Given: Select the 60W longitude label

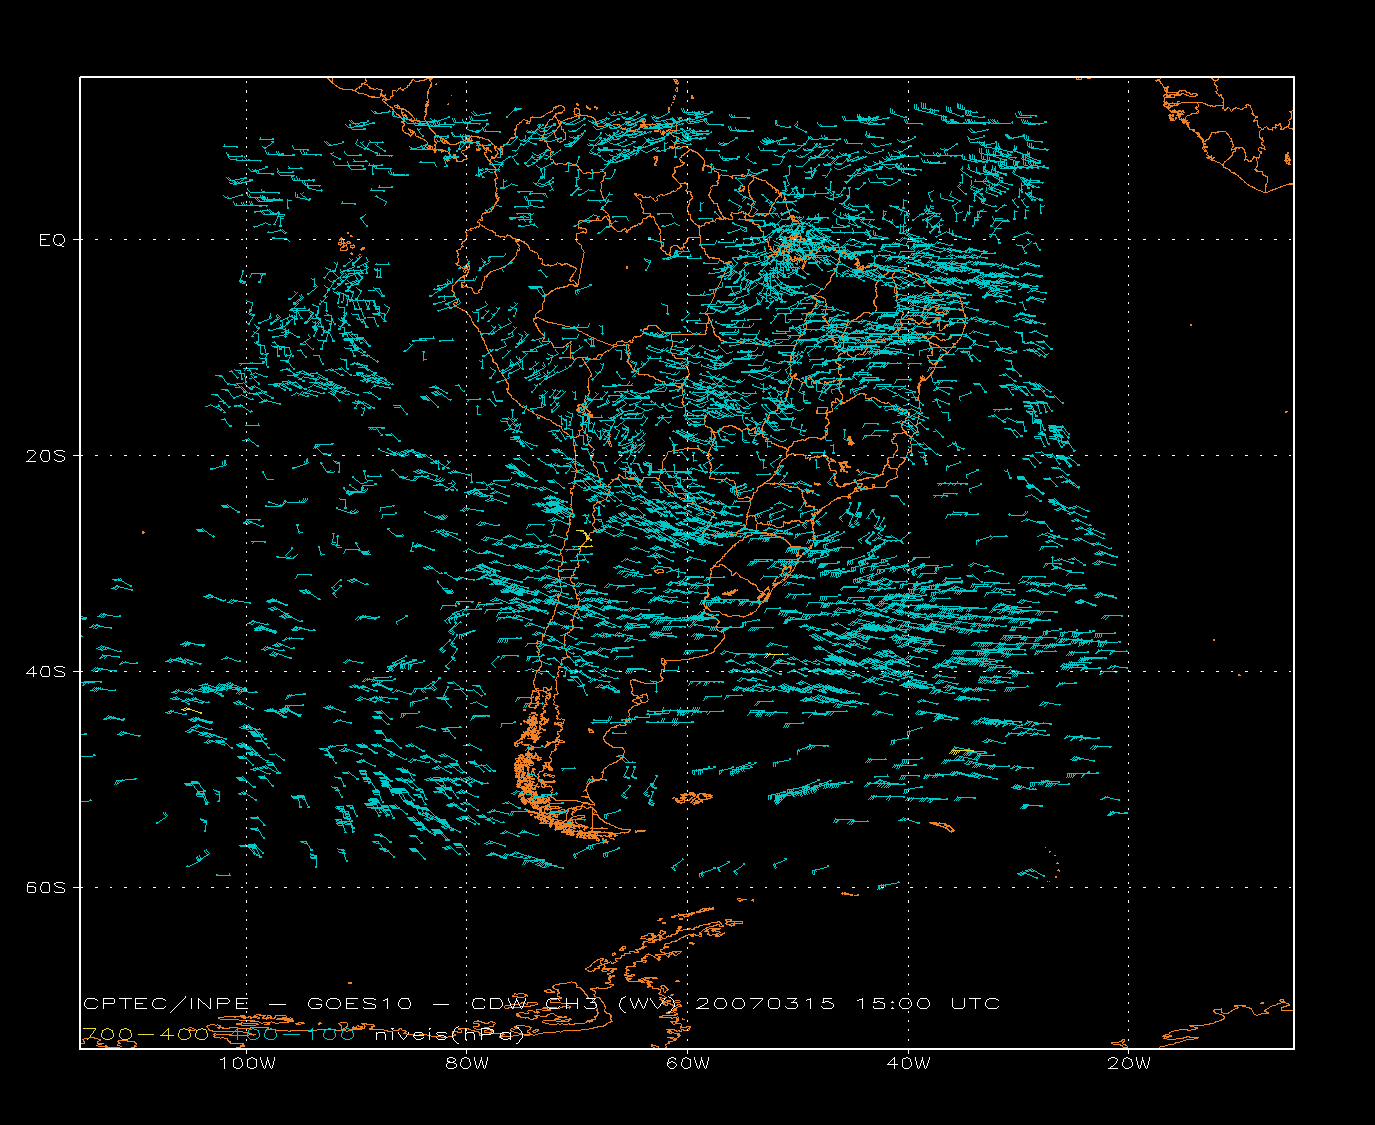Looking at the screenshot, I should (x=688, y=1063).
